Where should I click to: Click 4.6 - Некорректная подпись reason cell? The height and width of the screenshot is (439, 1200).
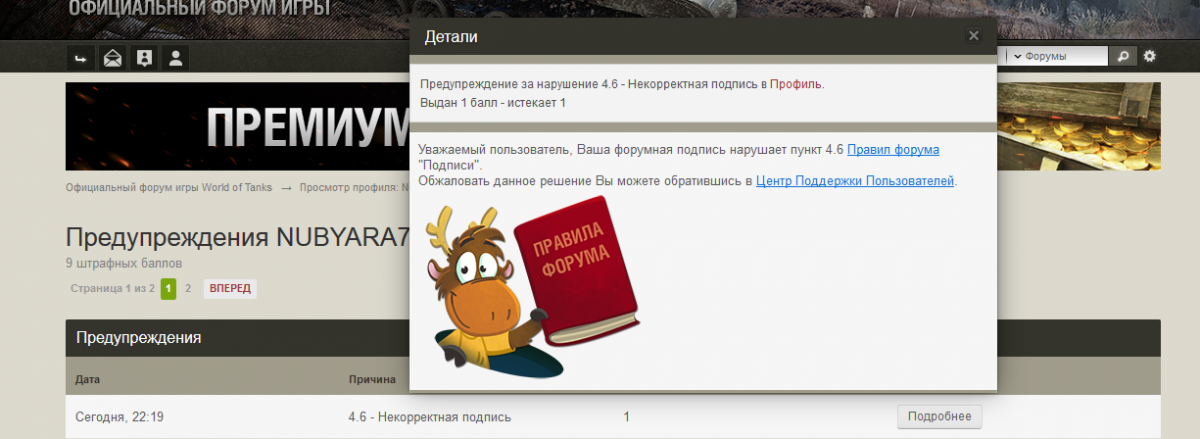[x=430, y=417]
